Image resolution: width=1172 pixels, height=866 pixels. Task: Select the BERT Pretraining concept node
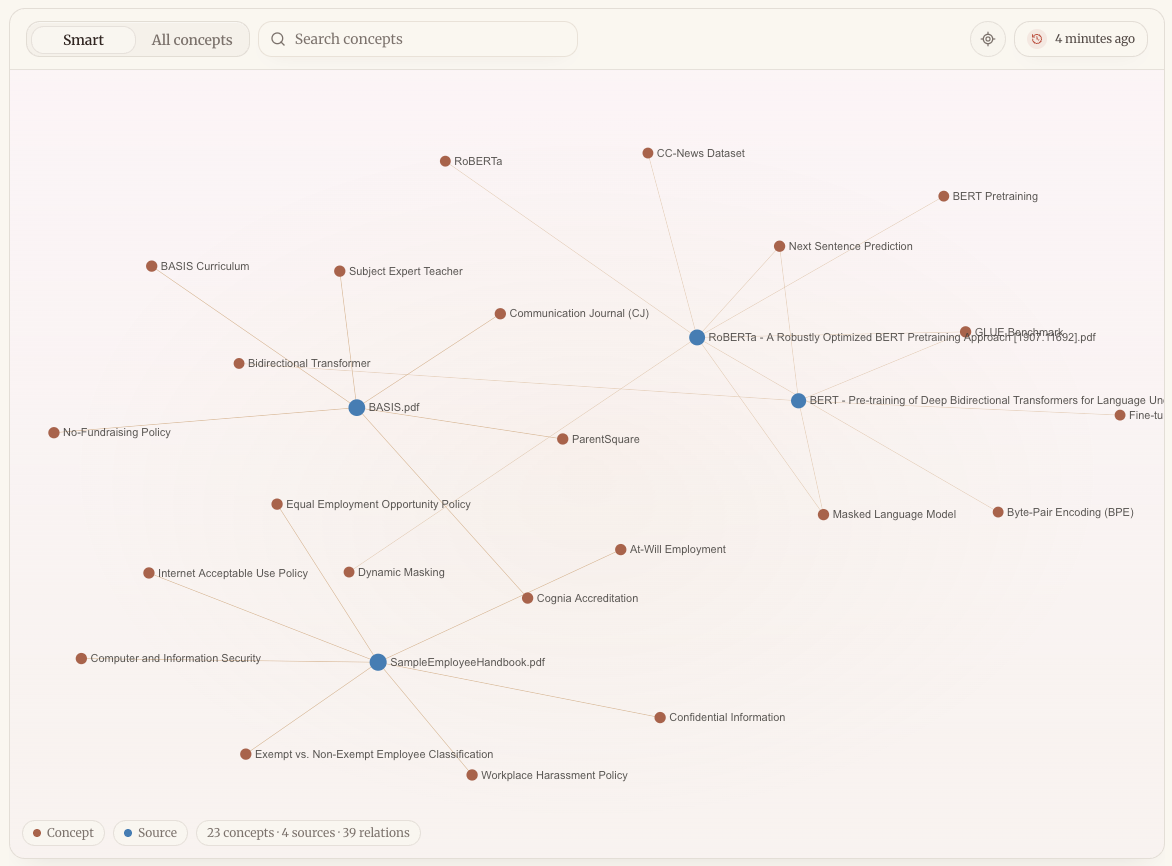[x=943, y=197]
